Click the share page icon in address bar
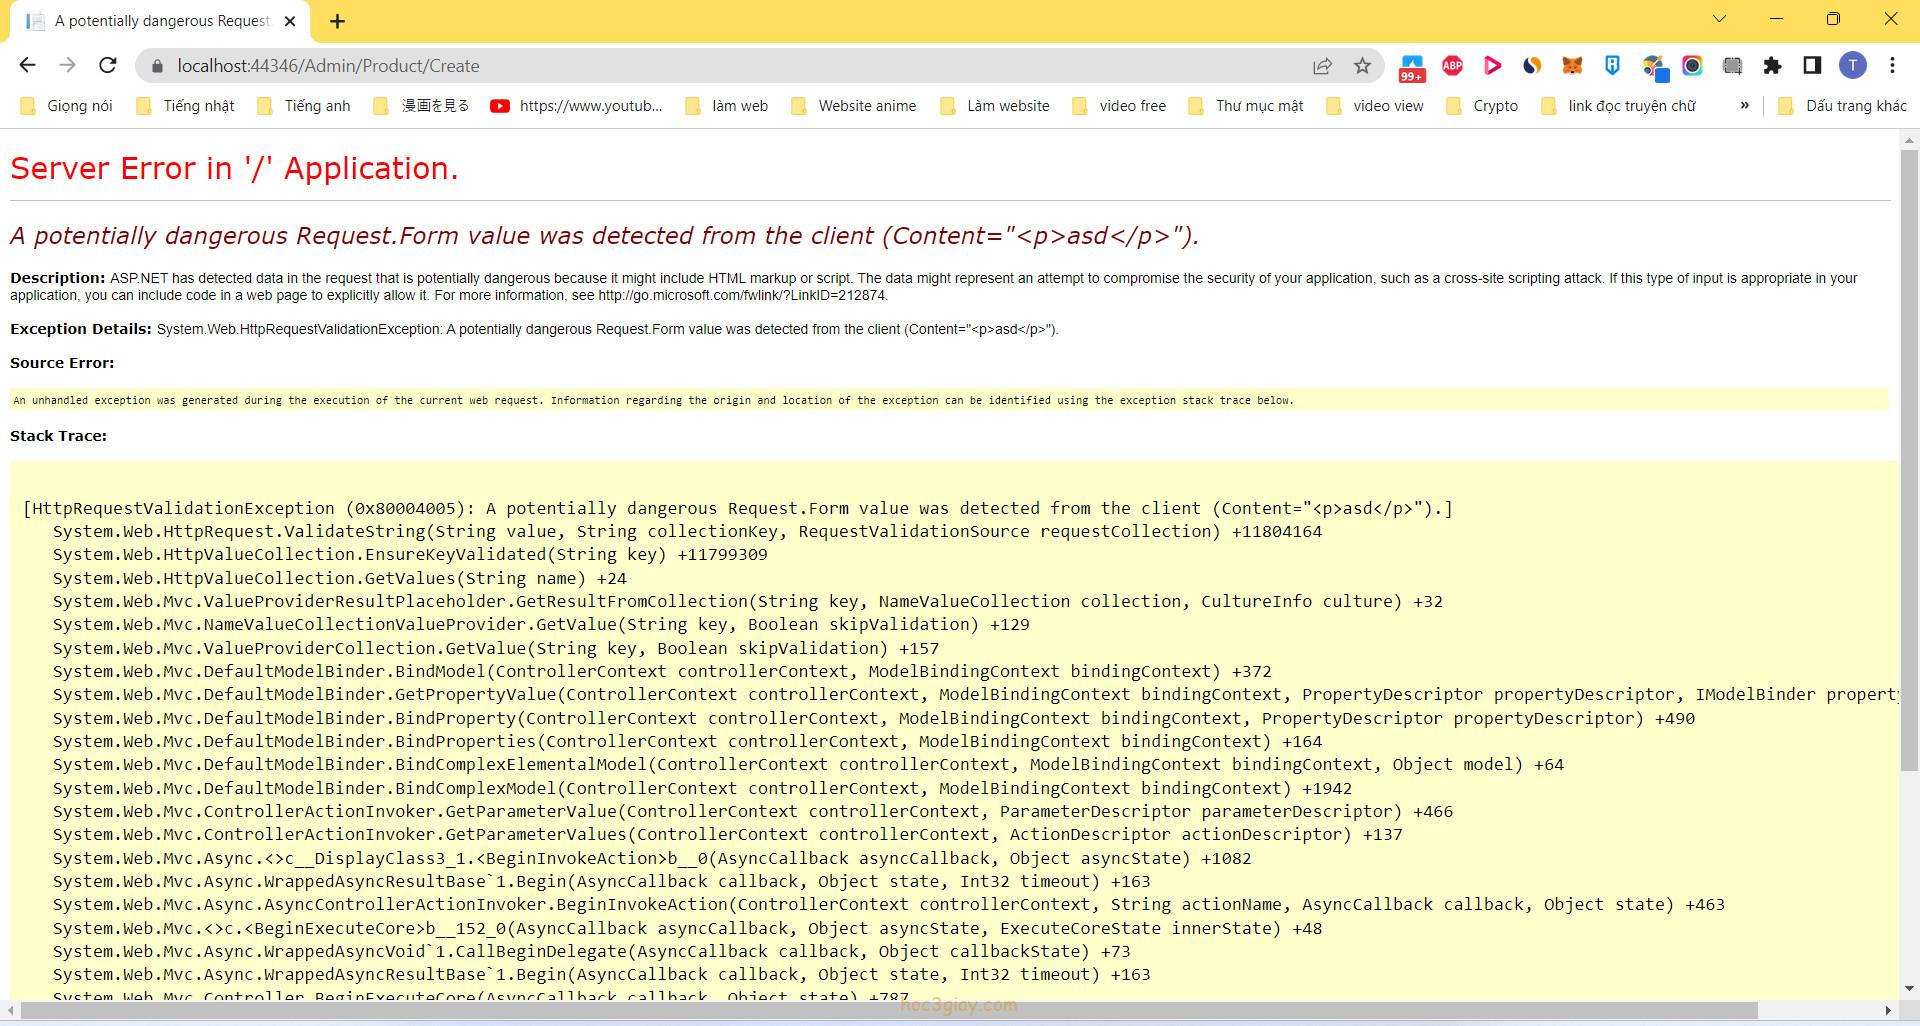Image resolution: width=1920 pixels, height=1026 pixels. pos(1322,66)
